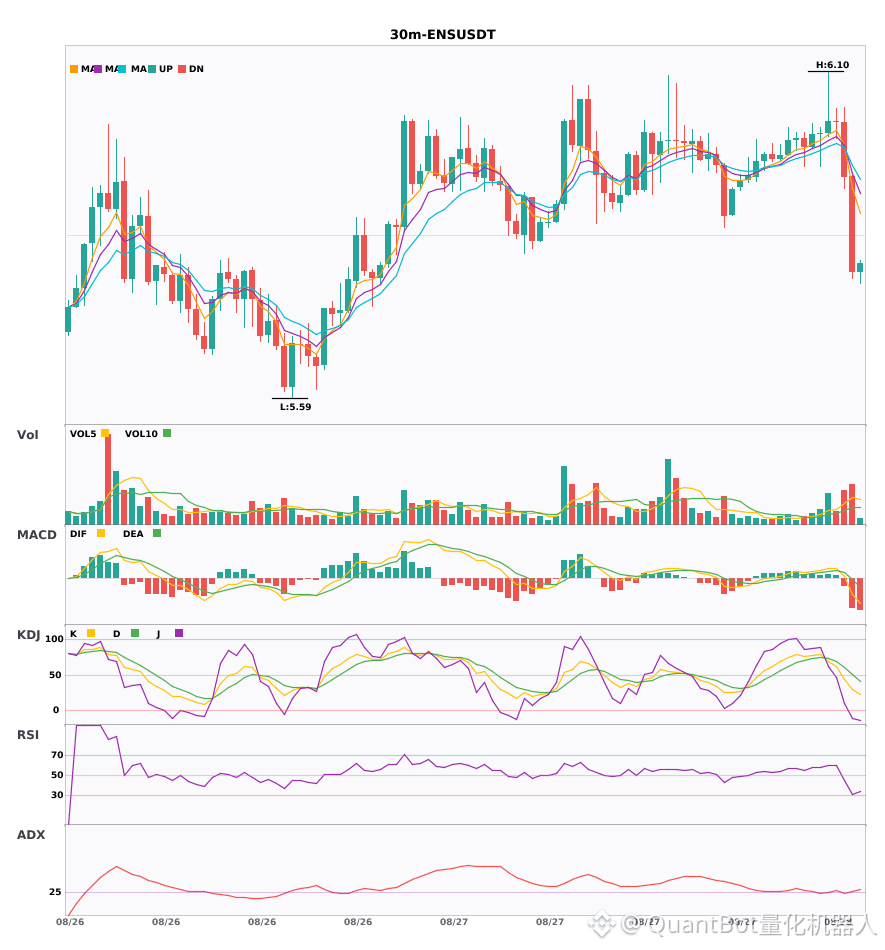Viewport: 885px width, 950px height.
Task: Click the RSI axis value 70
Action: [x=57, y=755]
